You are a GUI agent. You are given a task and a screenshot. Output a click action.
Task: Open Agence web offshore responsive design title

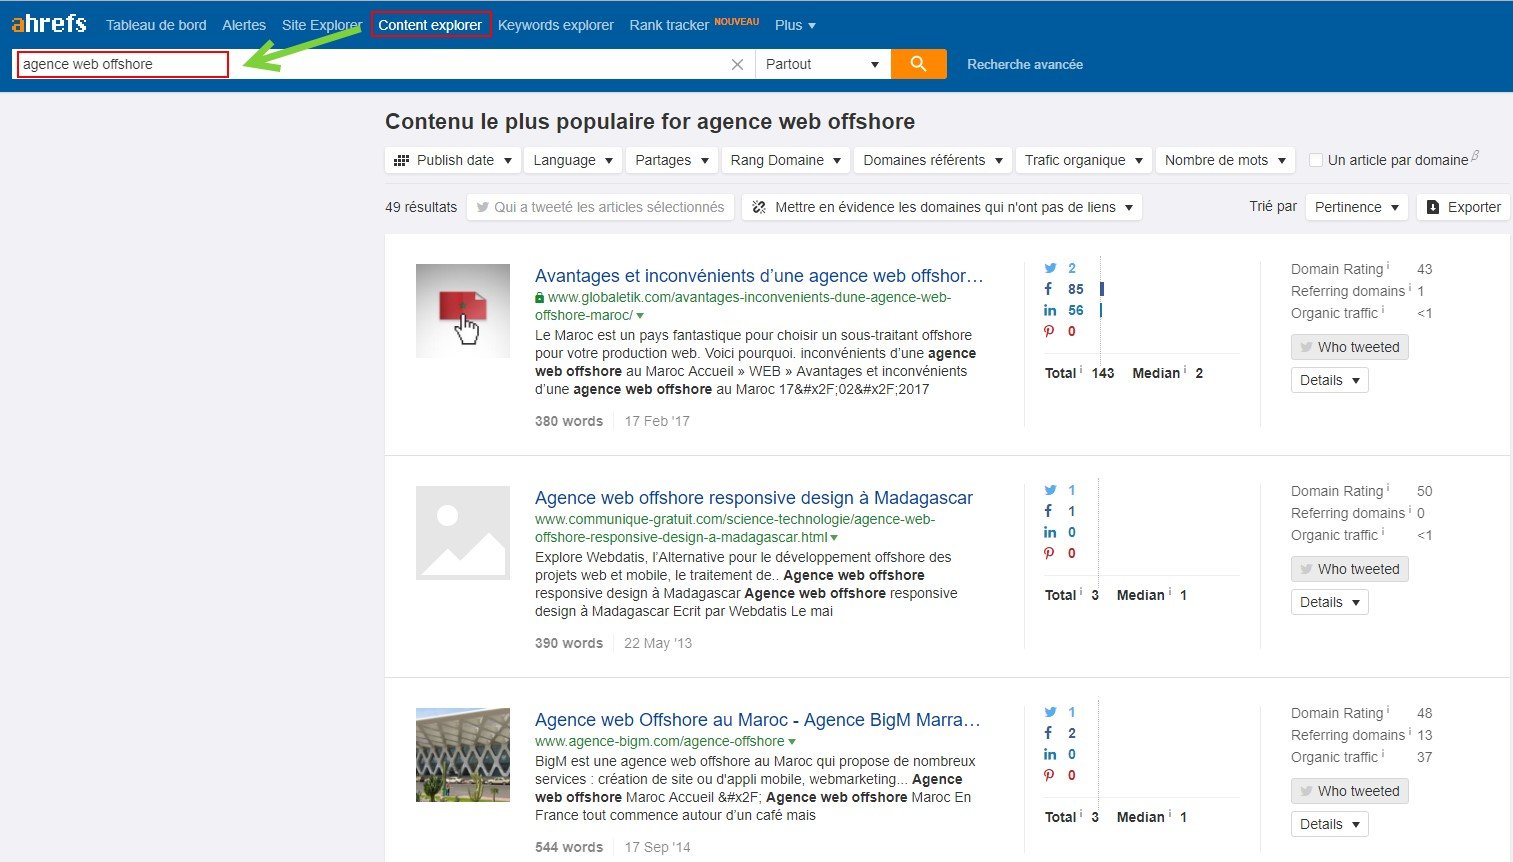coord(754,498)
